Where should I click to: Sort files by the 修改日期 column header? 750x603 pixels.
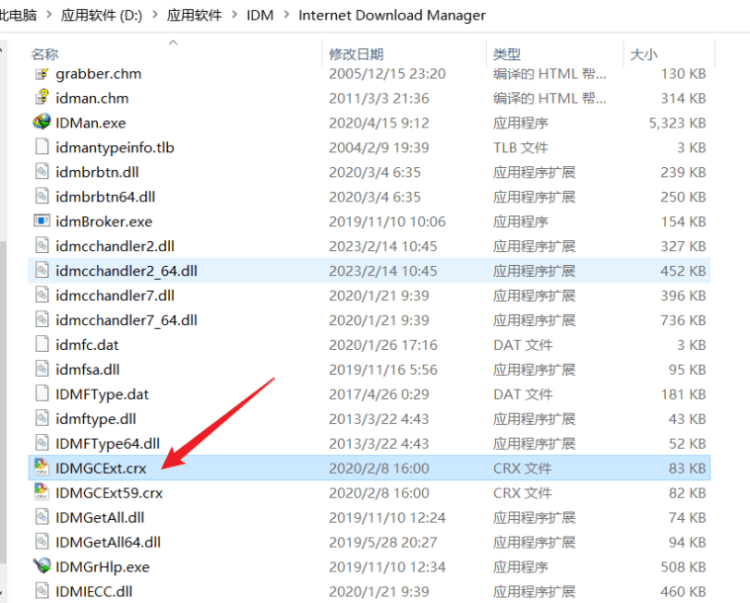point(356,54)
